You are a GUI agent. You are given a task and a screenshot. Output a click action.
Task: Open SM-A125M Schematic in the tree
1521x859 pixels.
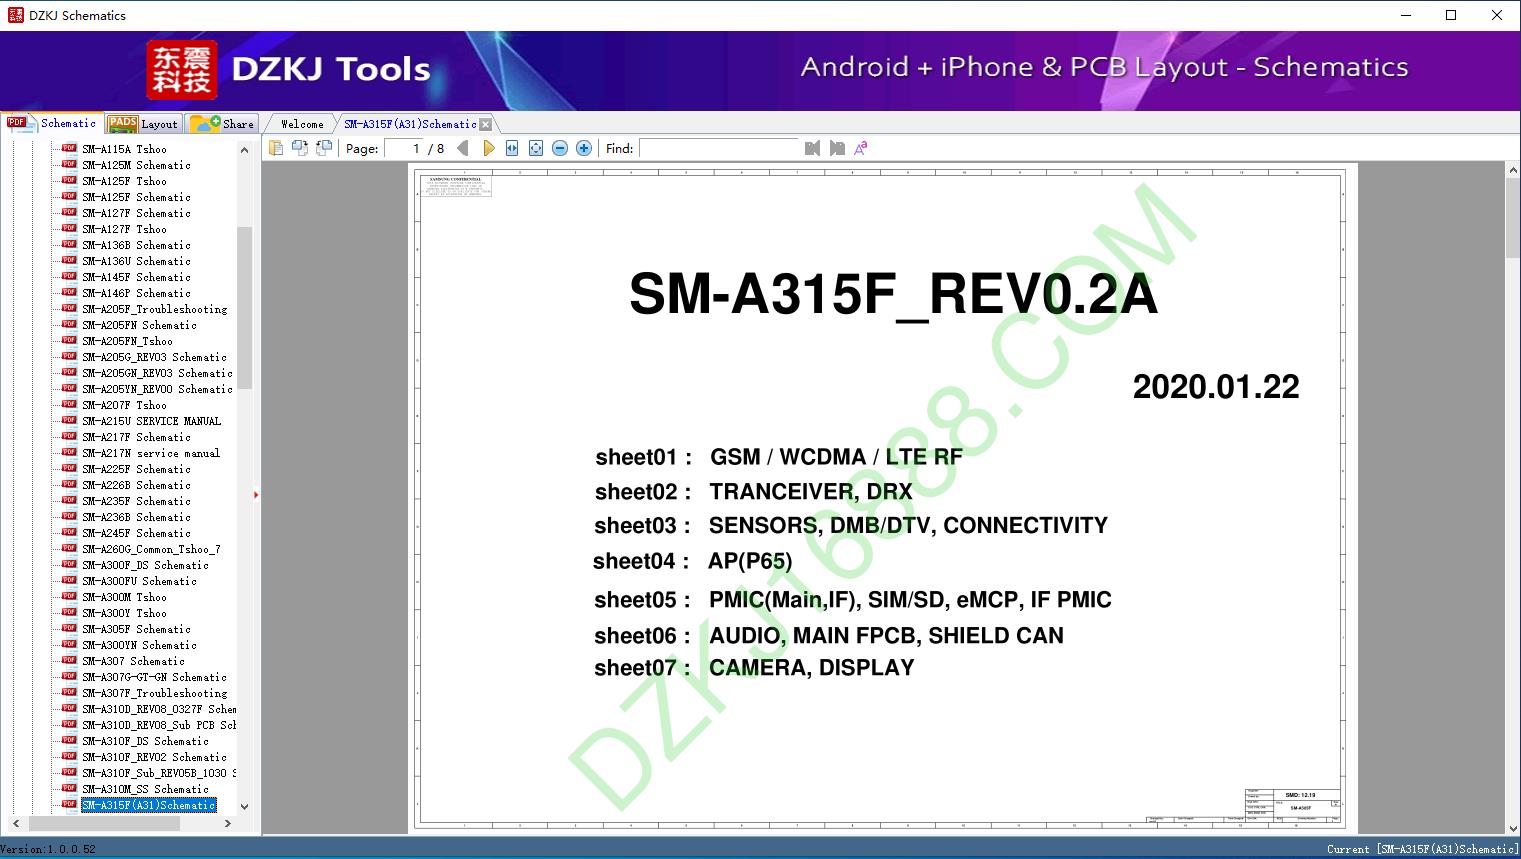point(136,165)
